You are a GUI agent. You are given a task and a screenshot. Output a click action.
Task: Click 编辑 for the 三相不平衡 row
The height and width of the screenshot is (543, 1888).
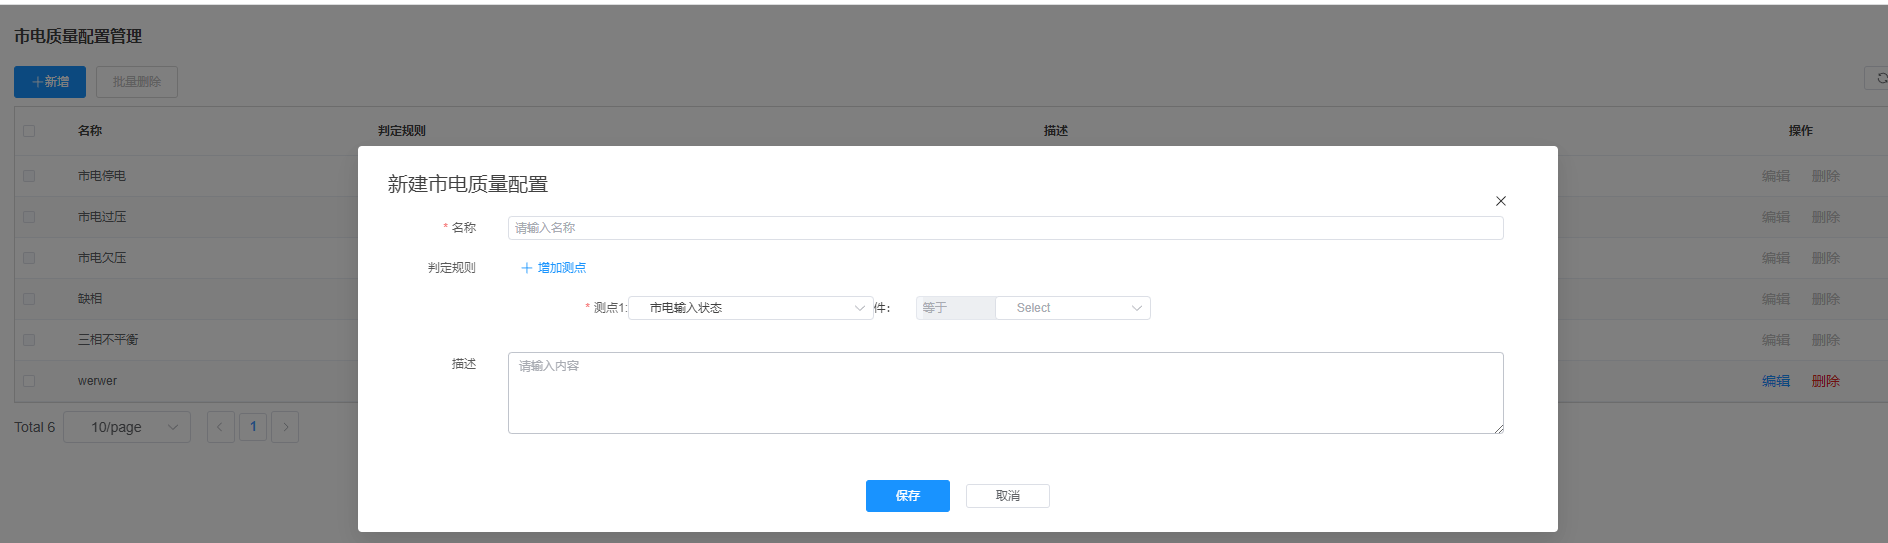1776,340
